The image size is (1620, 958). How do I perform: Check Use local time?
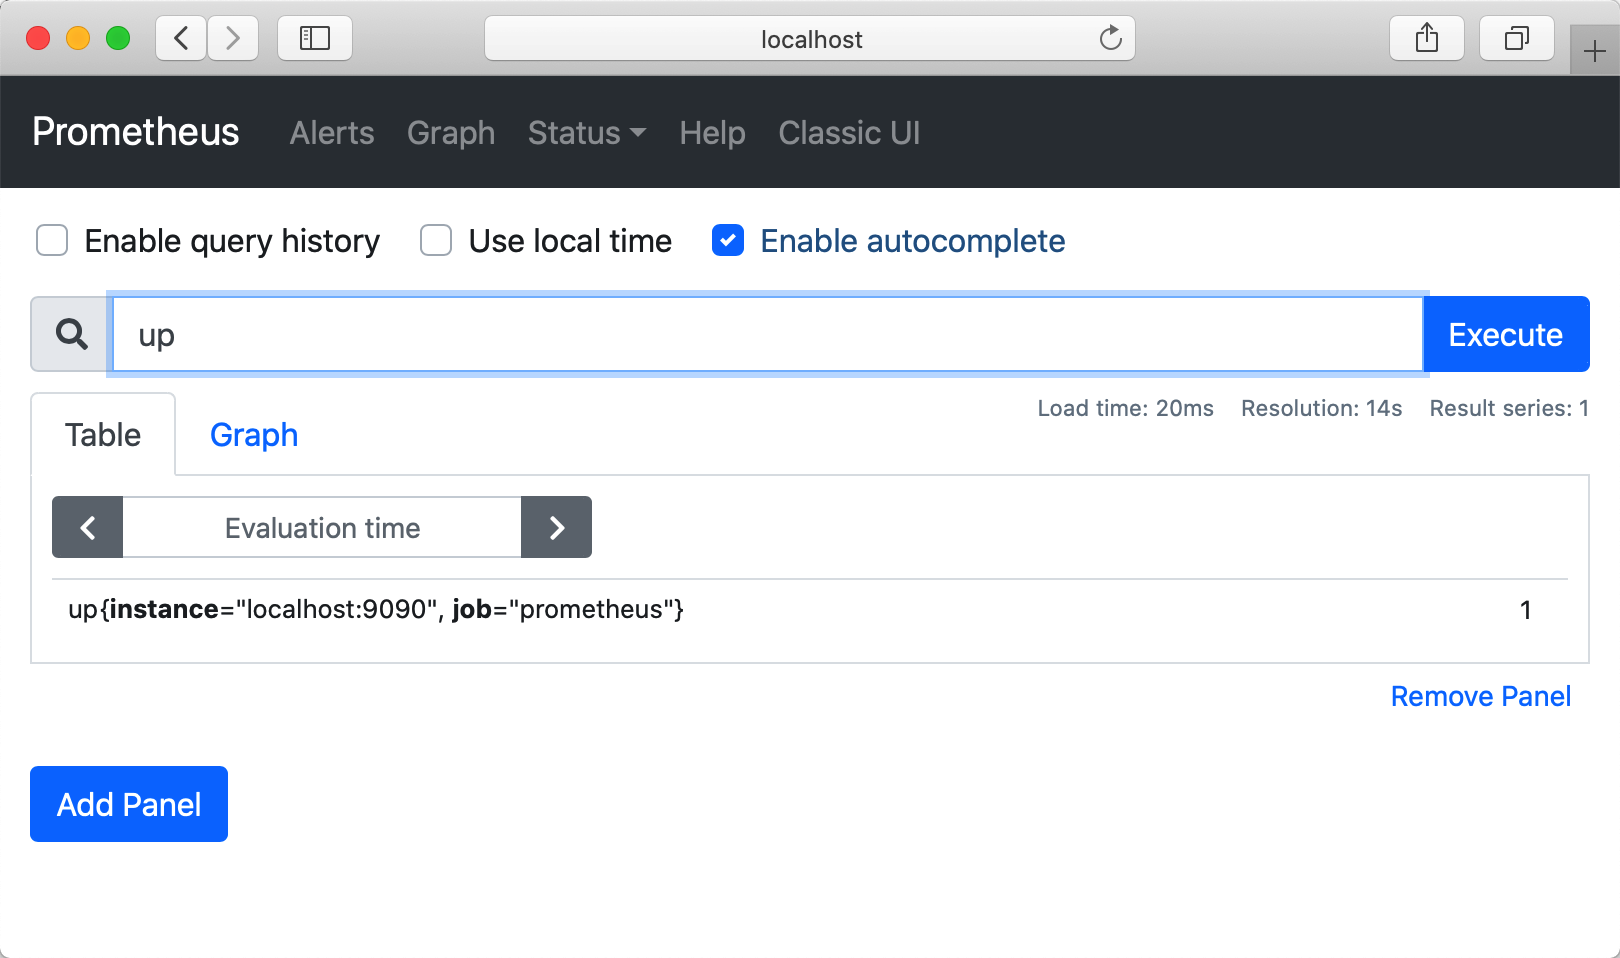436,241
